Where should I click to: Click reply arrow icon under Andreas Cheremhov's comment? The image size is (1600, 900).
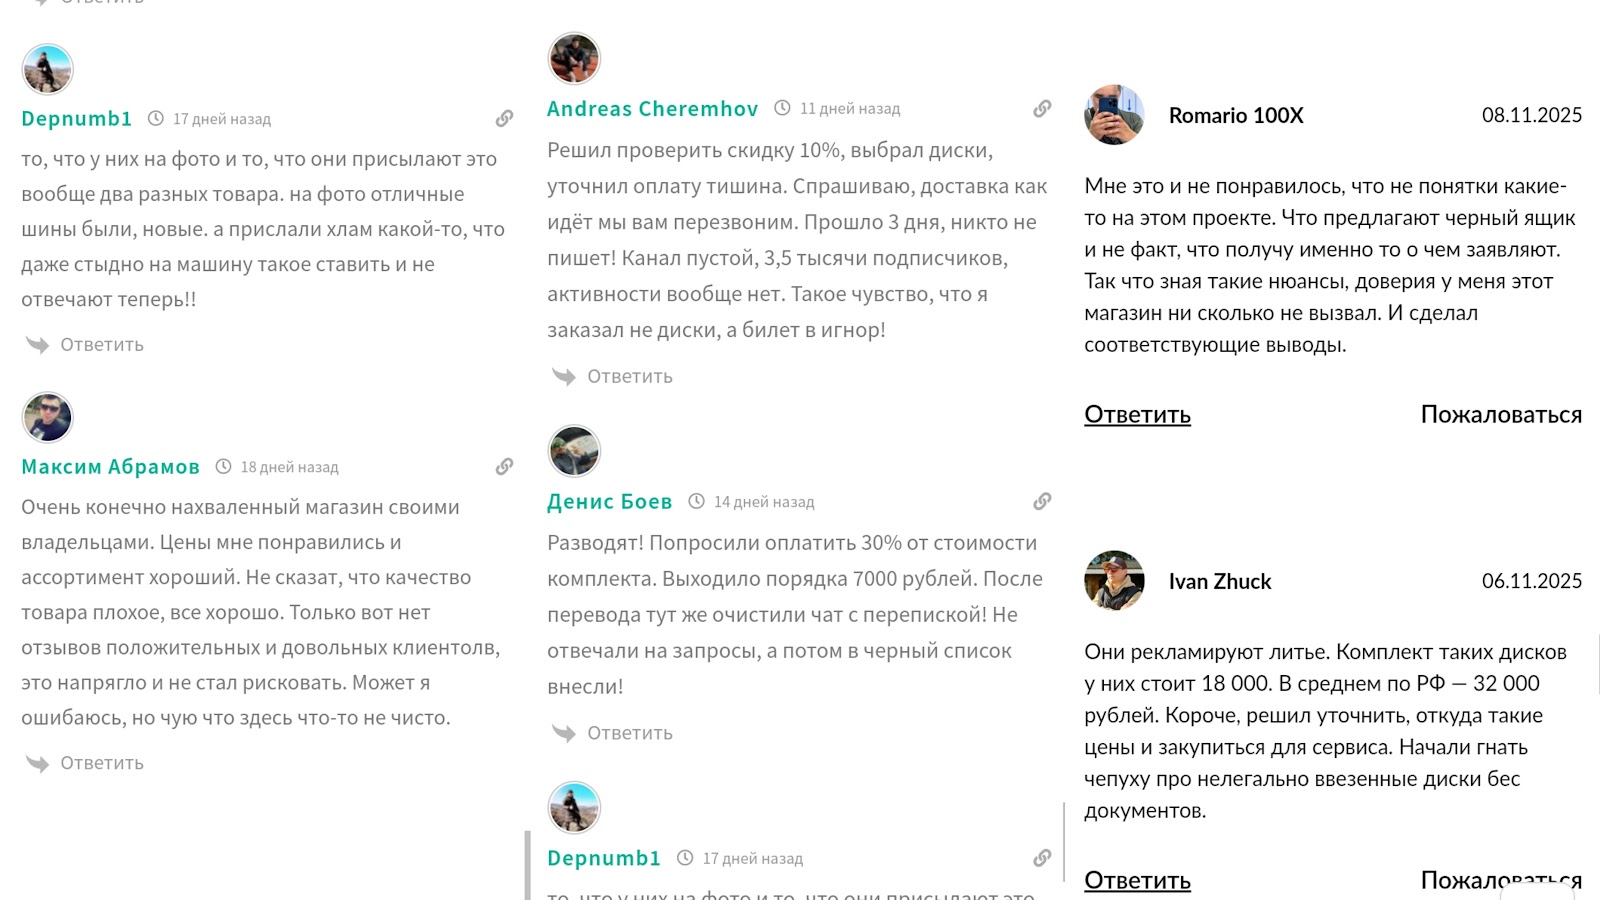tap(564, 377)
